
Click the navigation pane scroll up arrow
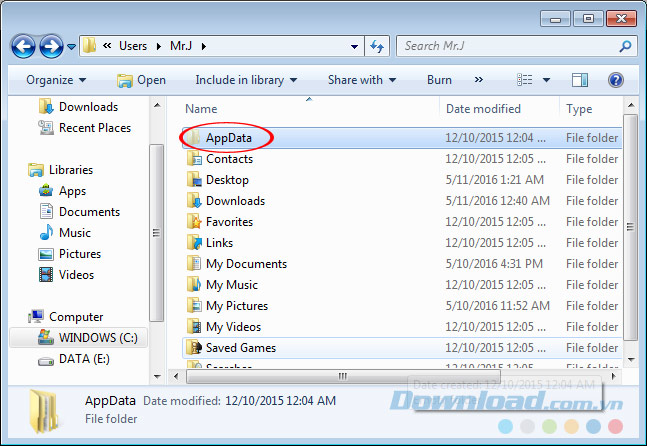coord(157,106)
